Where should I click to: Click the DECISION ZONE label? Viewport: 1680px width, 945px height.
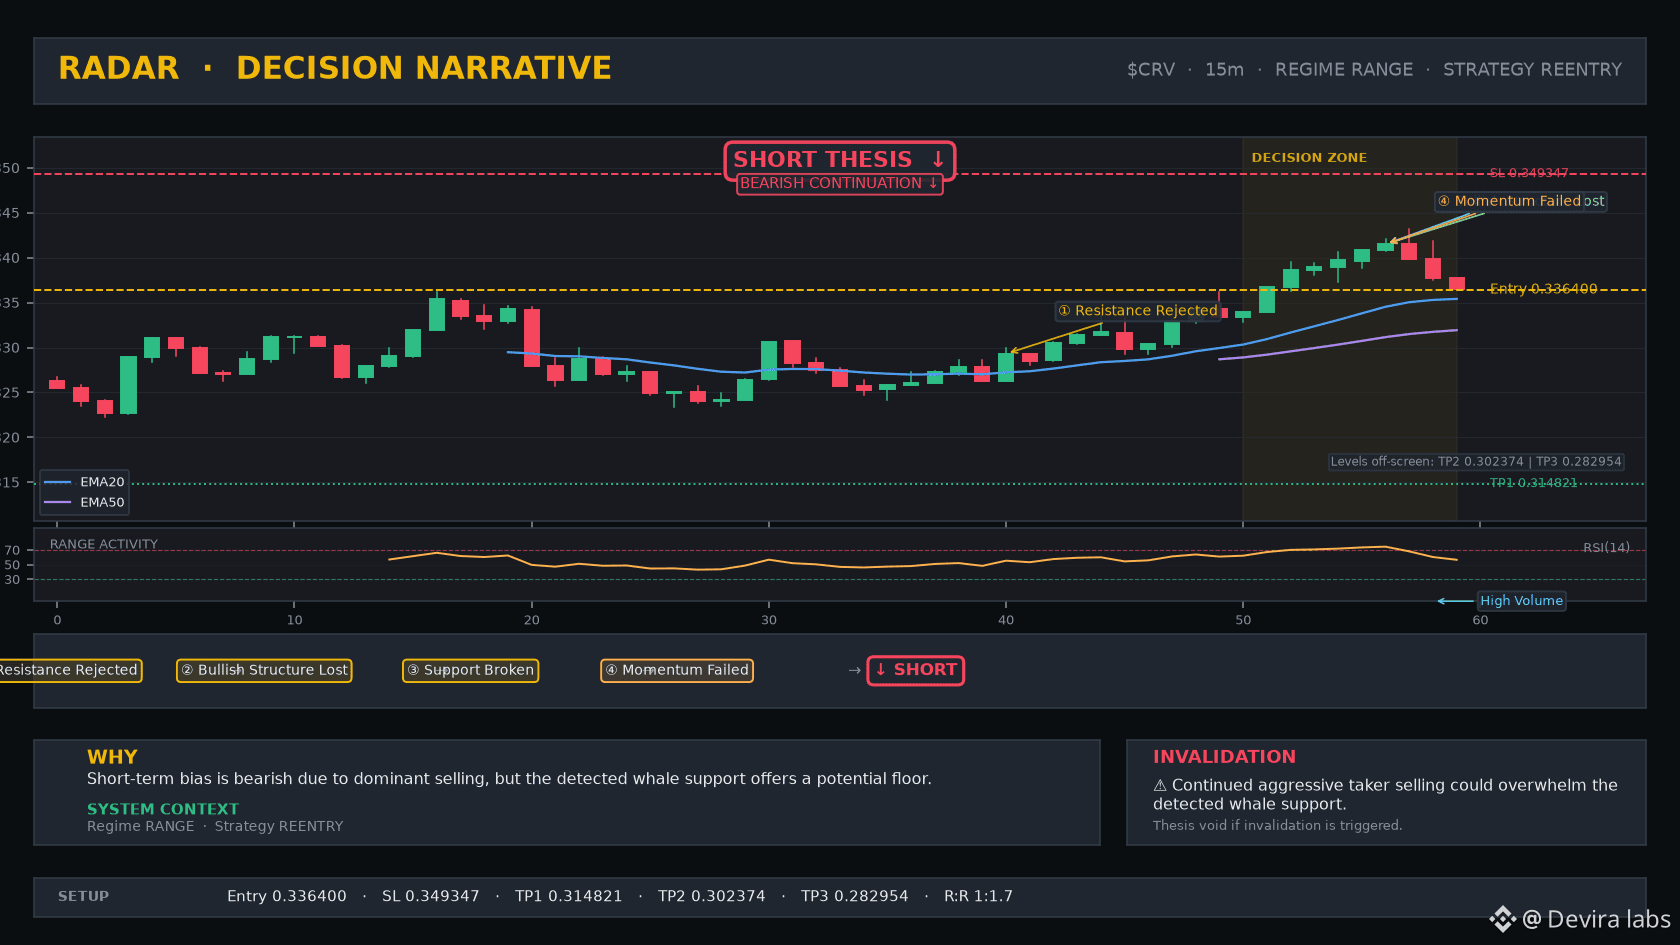coord(1309,158)
